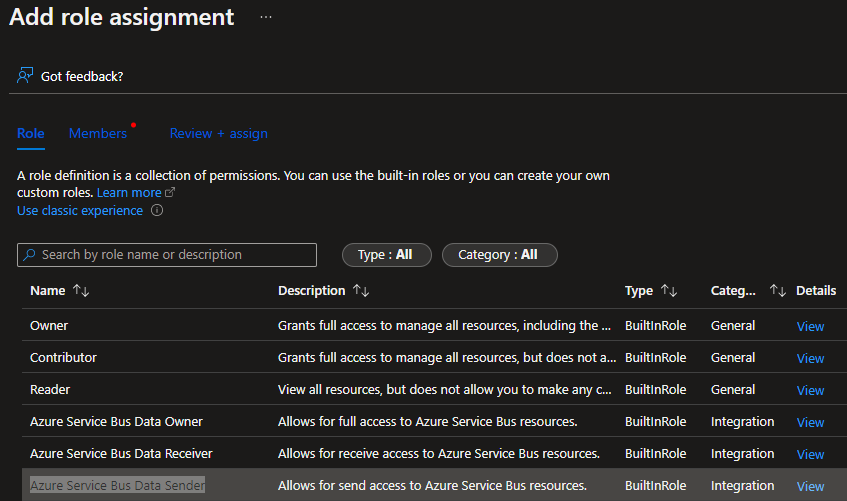Click the BuiltInRole cell in the Owner row
This screenshot has width=847, height=501.
click(655, 325)
